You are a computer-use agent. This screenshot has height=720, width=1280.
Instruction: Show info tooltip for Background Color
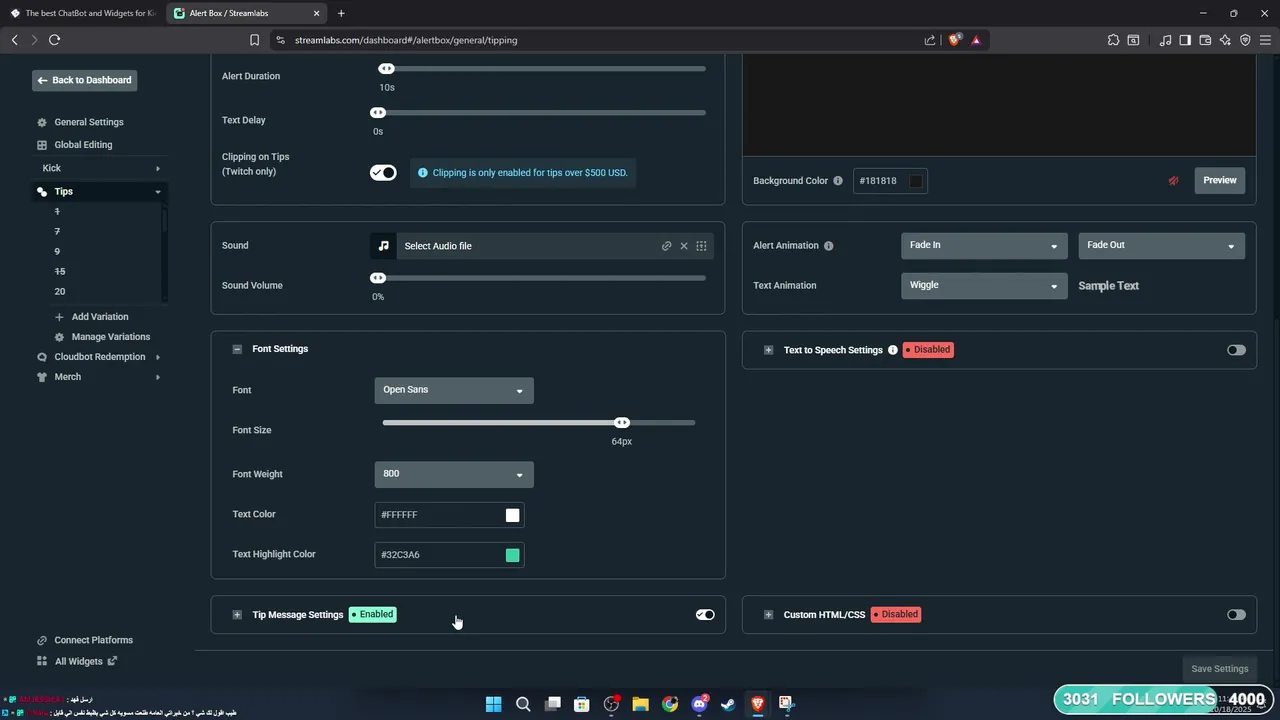coord(838,181)
